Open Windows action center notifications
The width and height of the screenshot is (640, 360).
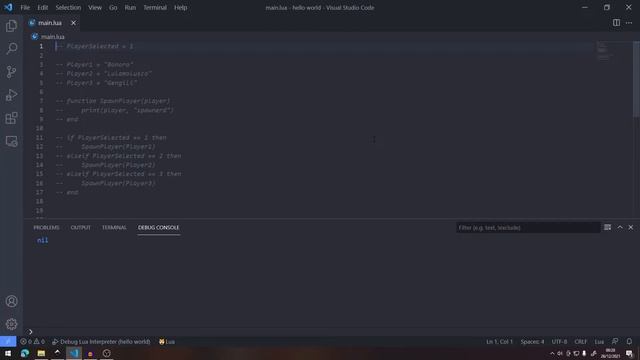[x=629, y=353]
